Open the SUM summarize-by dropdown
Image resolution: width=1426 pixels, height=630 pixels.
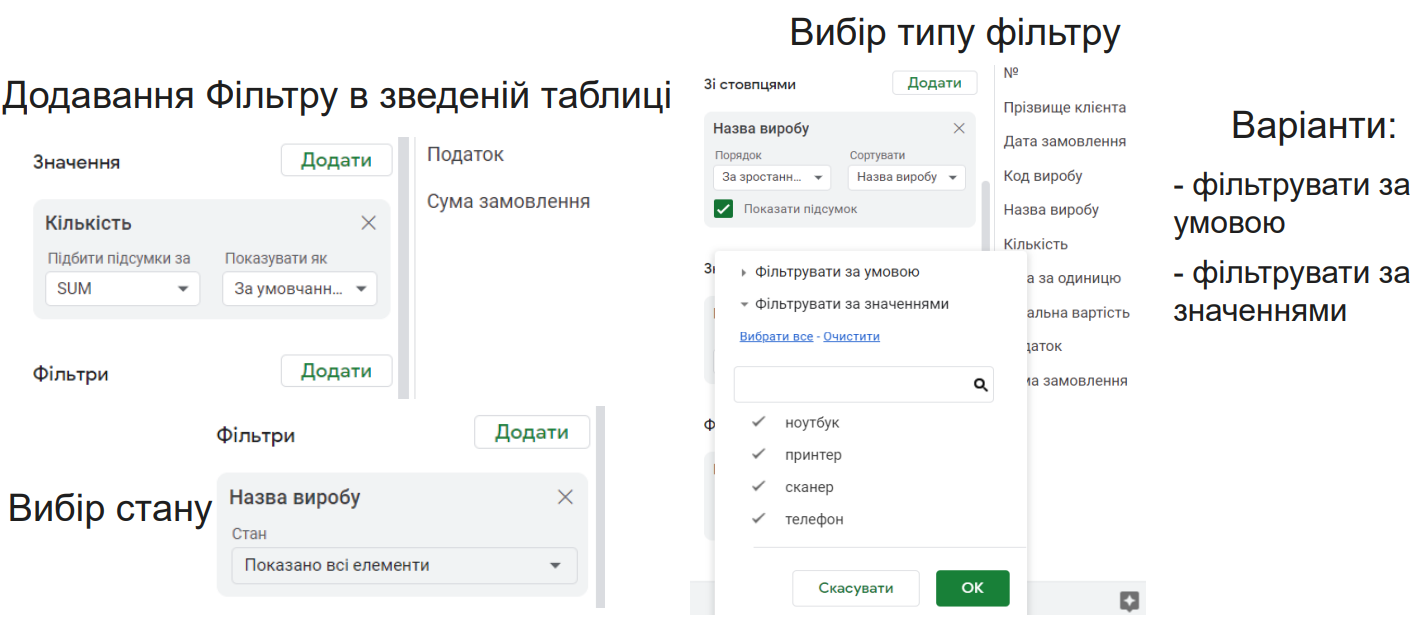(x=122, y=289)
